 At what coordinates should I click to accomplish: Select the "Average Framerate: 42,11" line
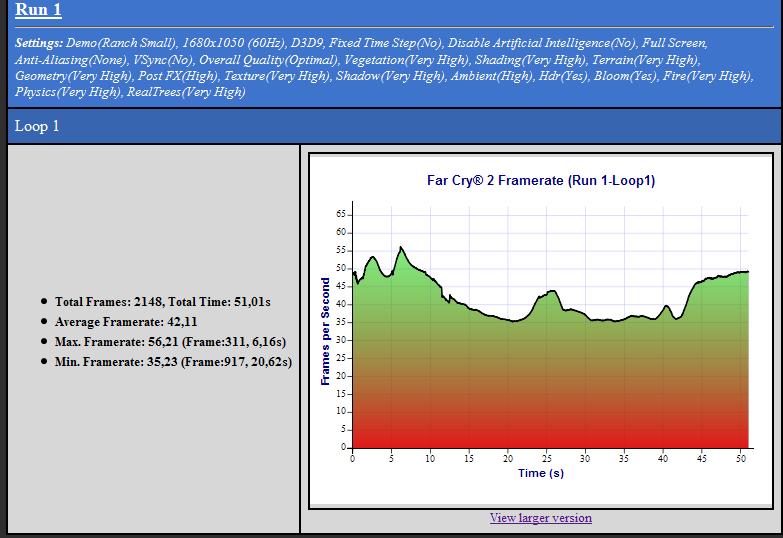coord(126,322)
